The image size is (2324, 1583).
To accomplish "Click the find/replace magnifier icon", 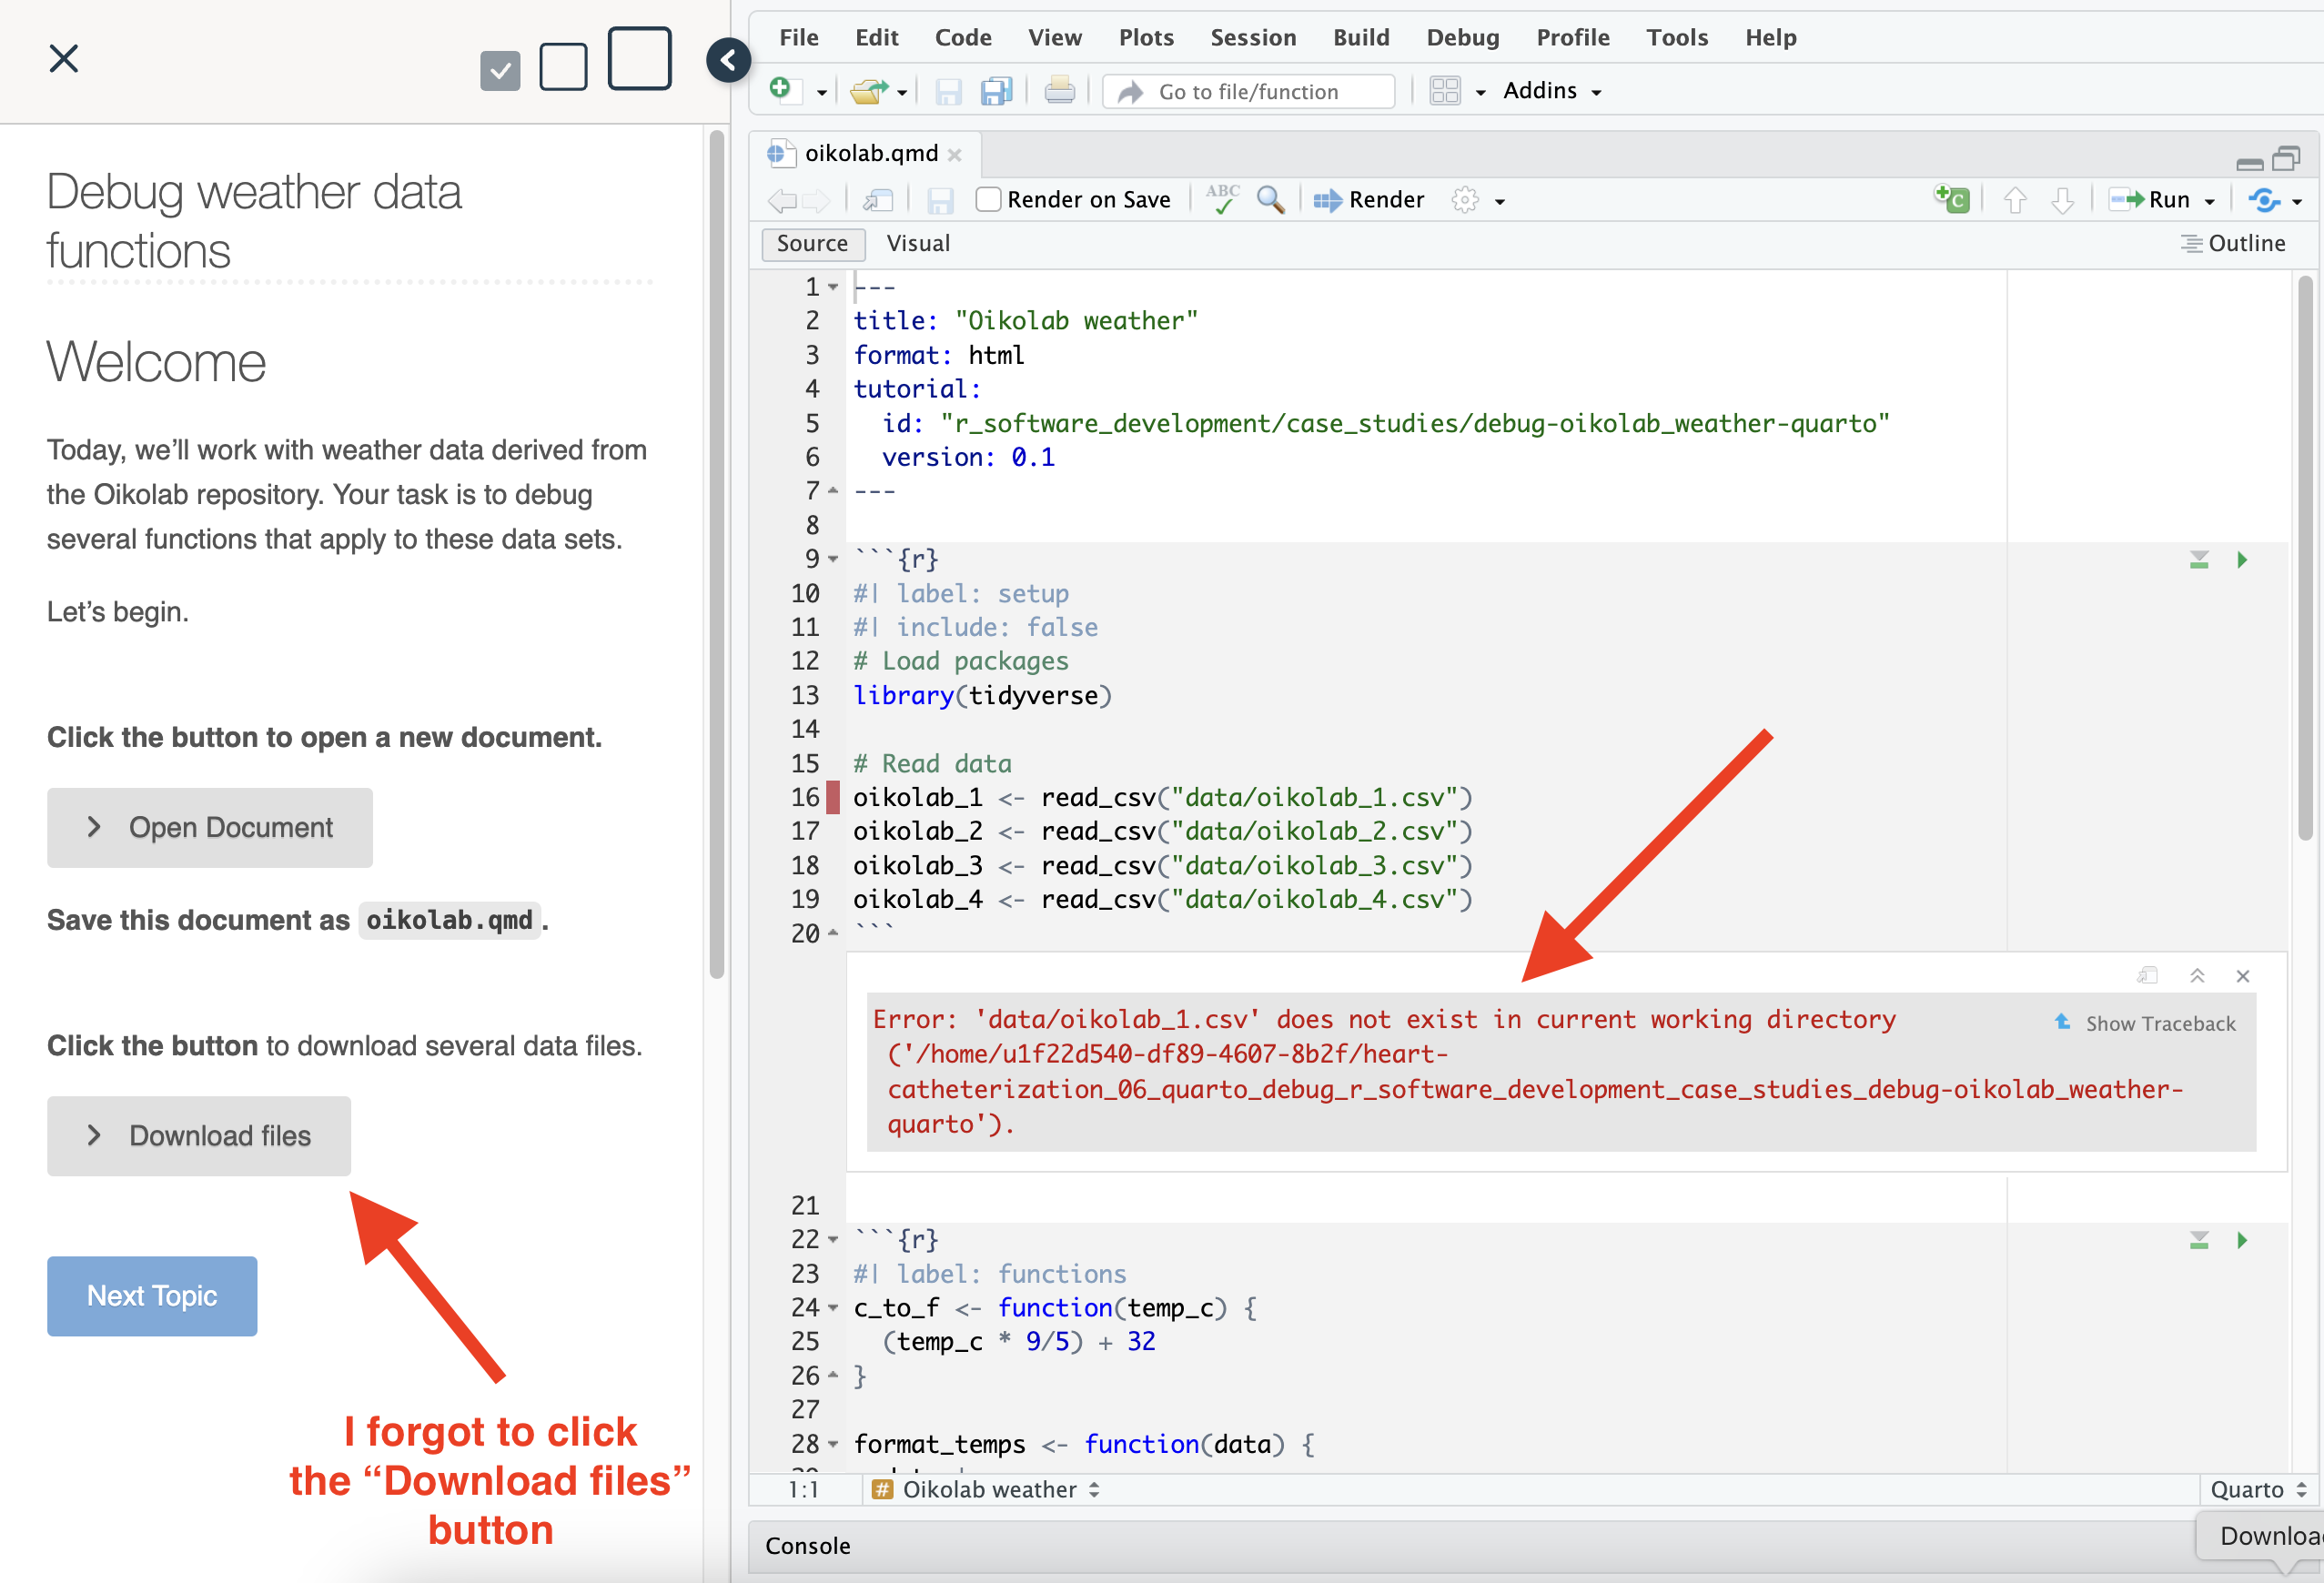I will pyautogui.click(x=1270, y=199).
